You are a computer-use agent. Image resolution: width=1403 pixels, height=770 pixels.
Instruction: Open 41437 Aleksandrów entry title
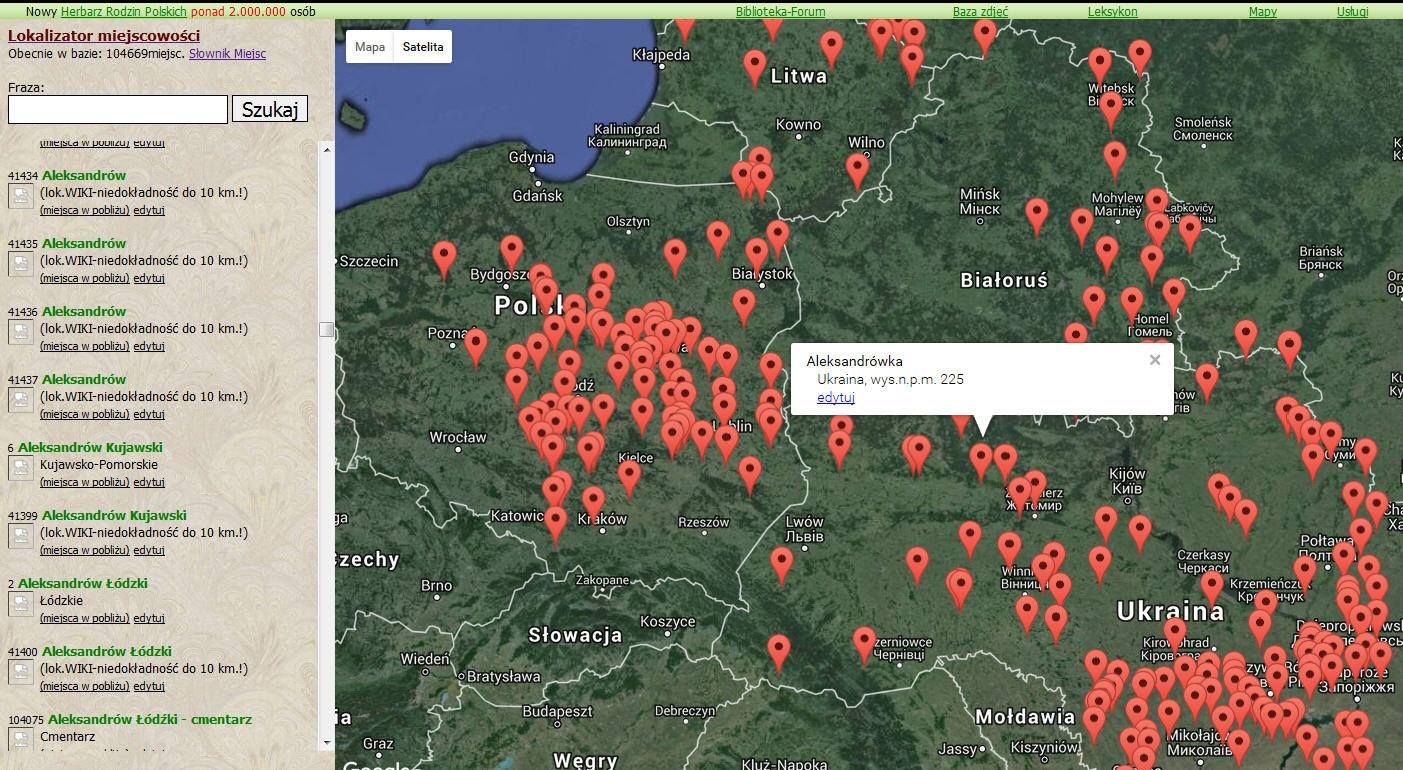[x=84, y=380]
